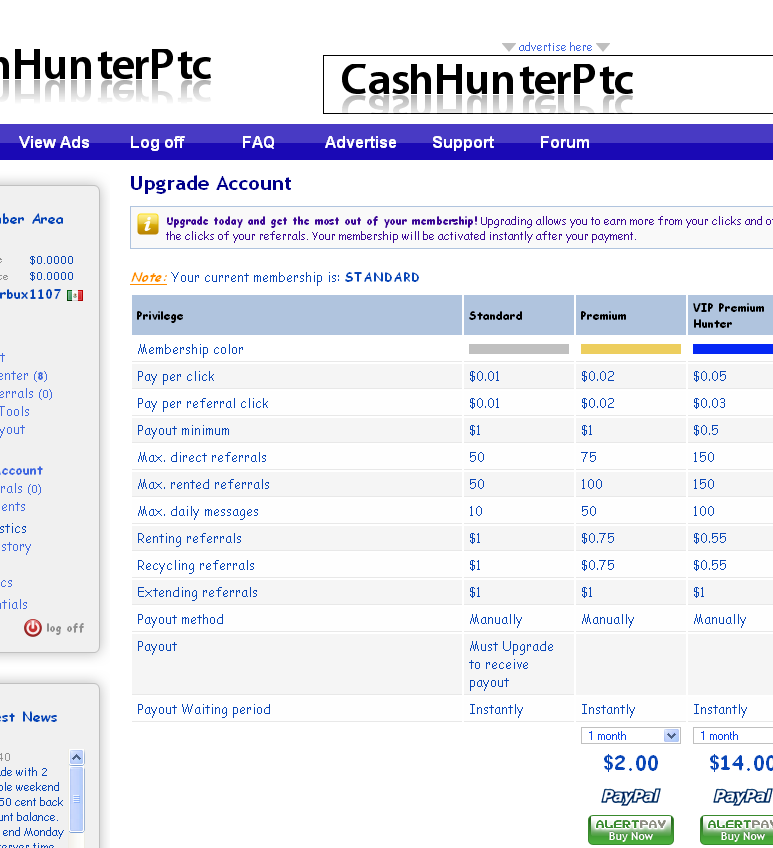This screenshot has height=848, width=773.
Task: Click VIP $0.05 pay per click value
Action: (x=710, y=376)
